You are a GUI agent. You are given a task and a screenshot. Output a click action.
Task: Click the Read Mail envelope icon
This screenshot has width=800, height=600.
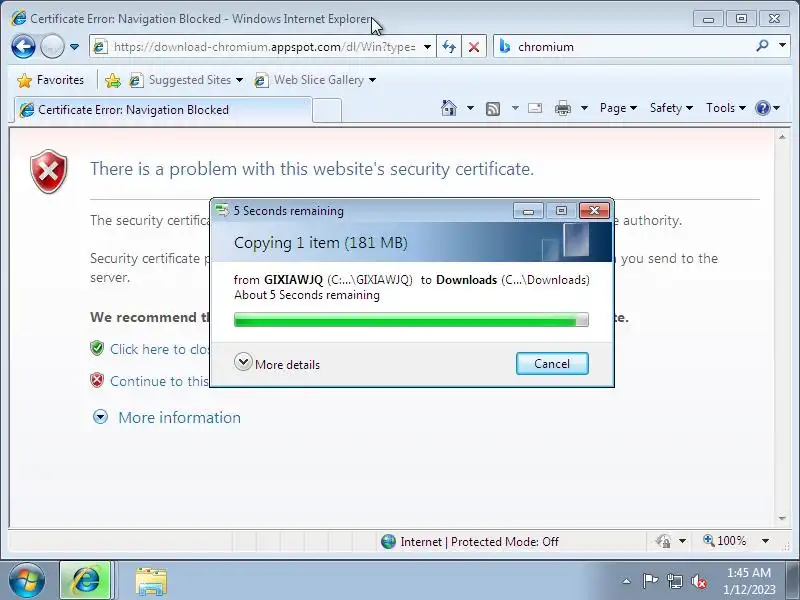535,108
